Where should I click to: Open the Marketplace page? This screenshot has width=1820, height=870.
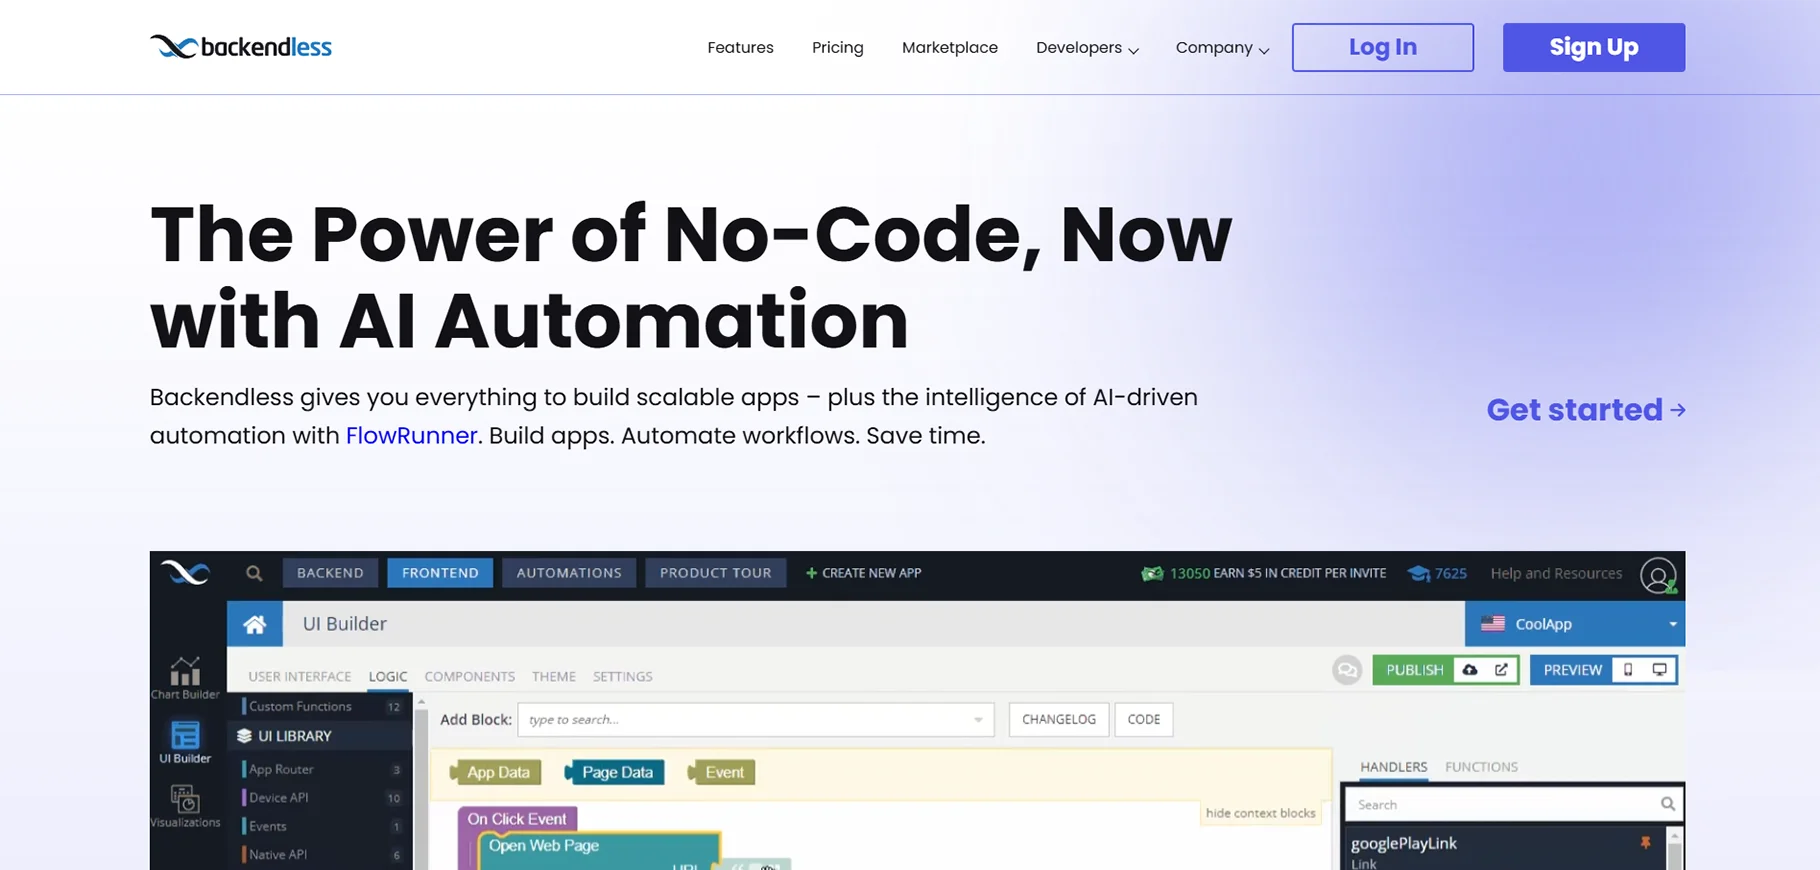(x=950, y=48)
